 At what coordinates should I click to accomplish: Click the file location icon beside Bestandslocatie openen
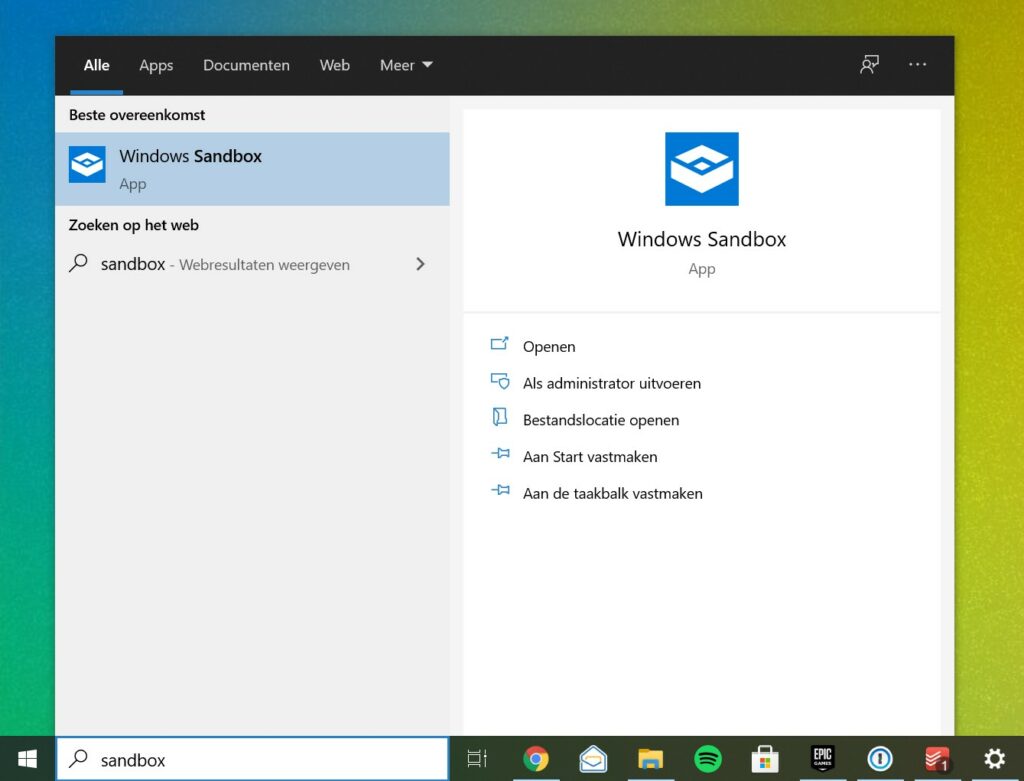coord(500,417)
